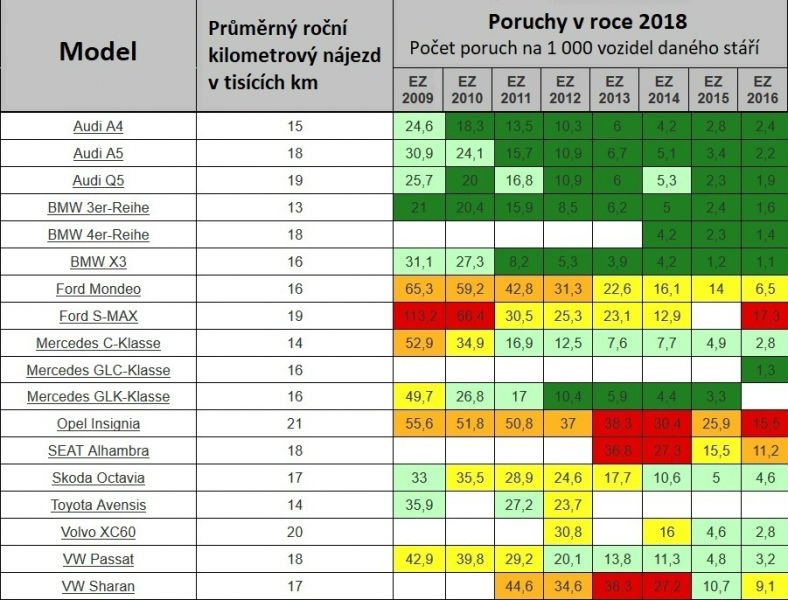Select the BMW 3er-Reihe link
The image size is (788, 600).
pyautogui.click(x=98, y=208)
